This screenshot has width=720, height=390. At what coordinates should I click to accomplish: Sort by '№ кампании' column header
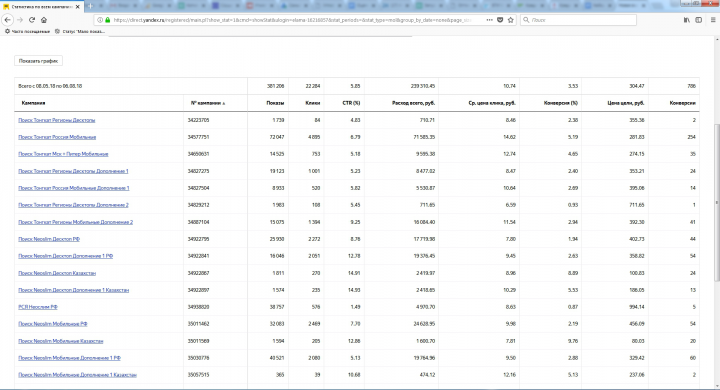pos(208,103)
